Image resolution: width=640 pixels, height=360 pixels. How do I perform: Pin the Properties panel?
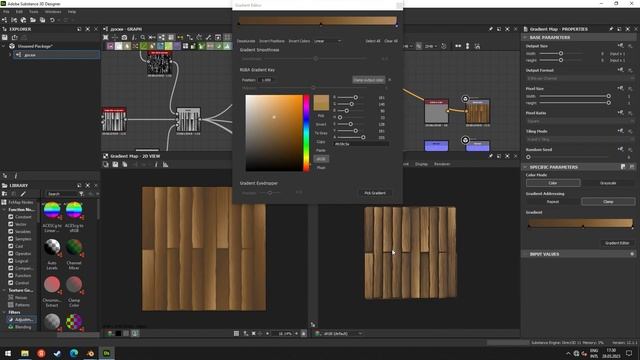[x=611, y=29]
